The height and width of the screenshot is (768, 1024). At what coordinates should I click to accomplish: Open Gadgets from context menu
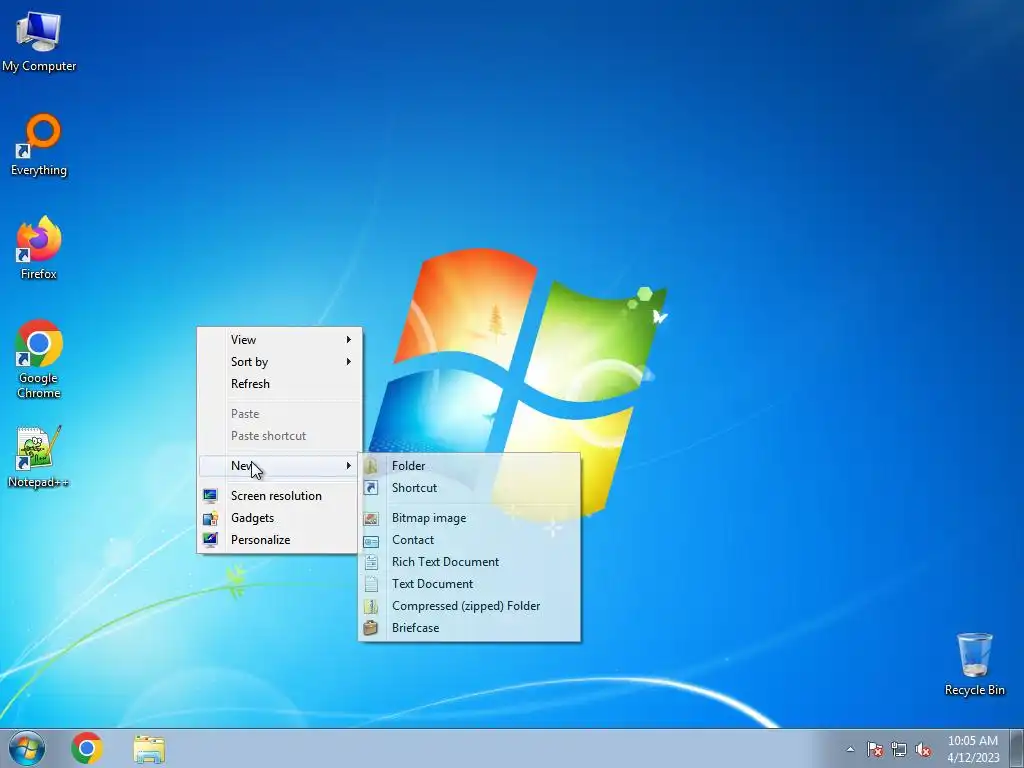280,518
